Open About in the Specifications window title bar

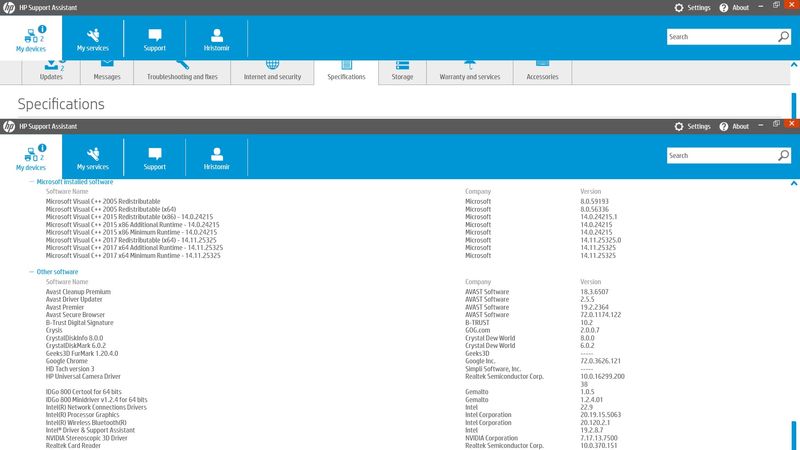[734, 8]
